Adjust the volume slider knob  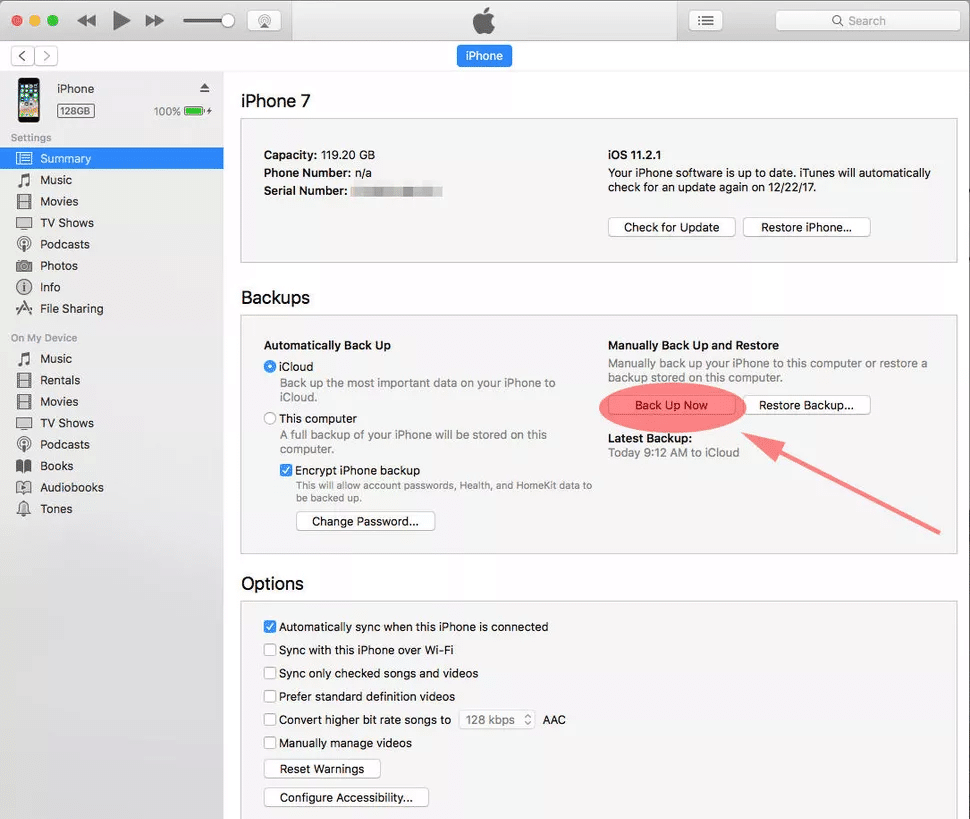point(228,20)
